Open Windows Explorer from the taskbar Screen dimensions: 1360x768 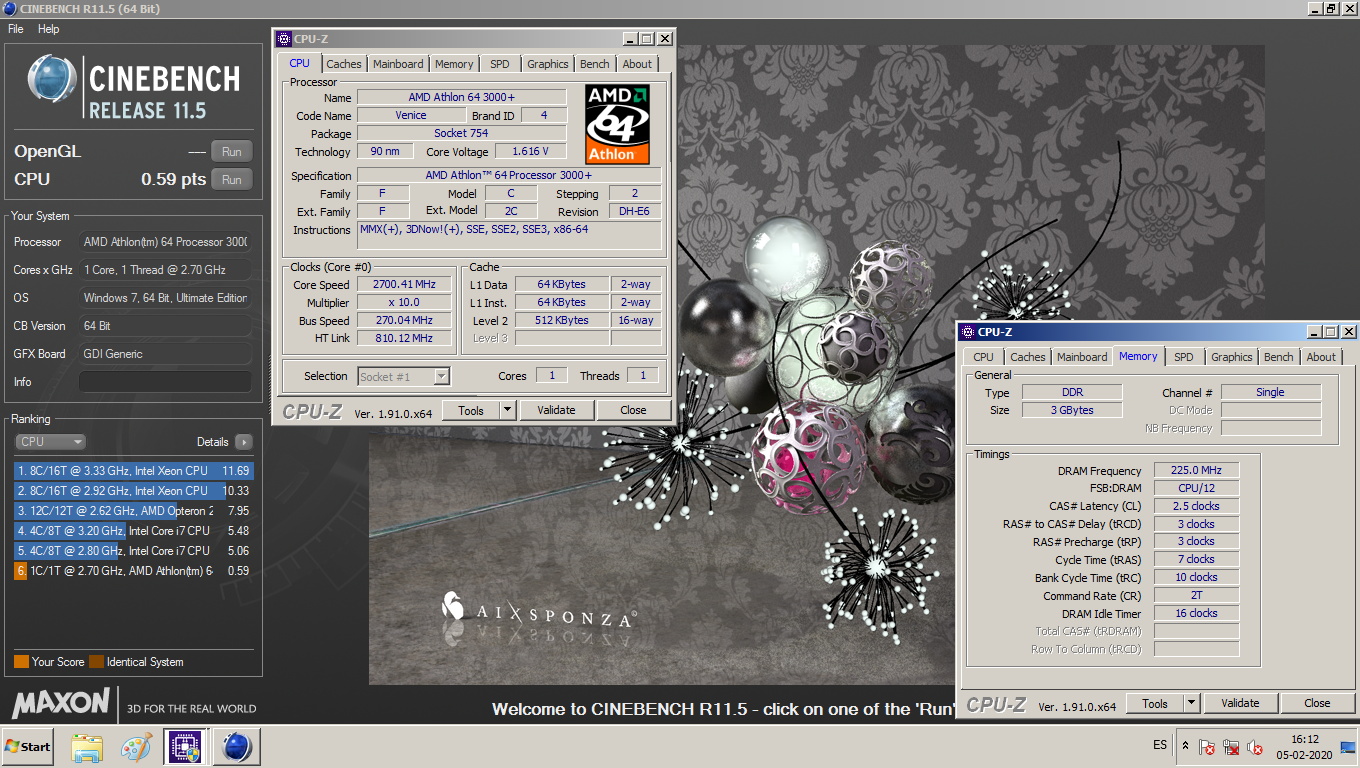[x=88, y=747]
